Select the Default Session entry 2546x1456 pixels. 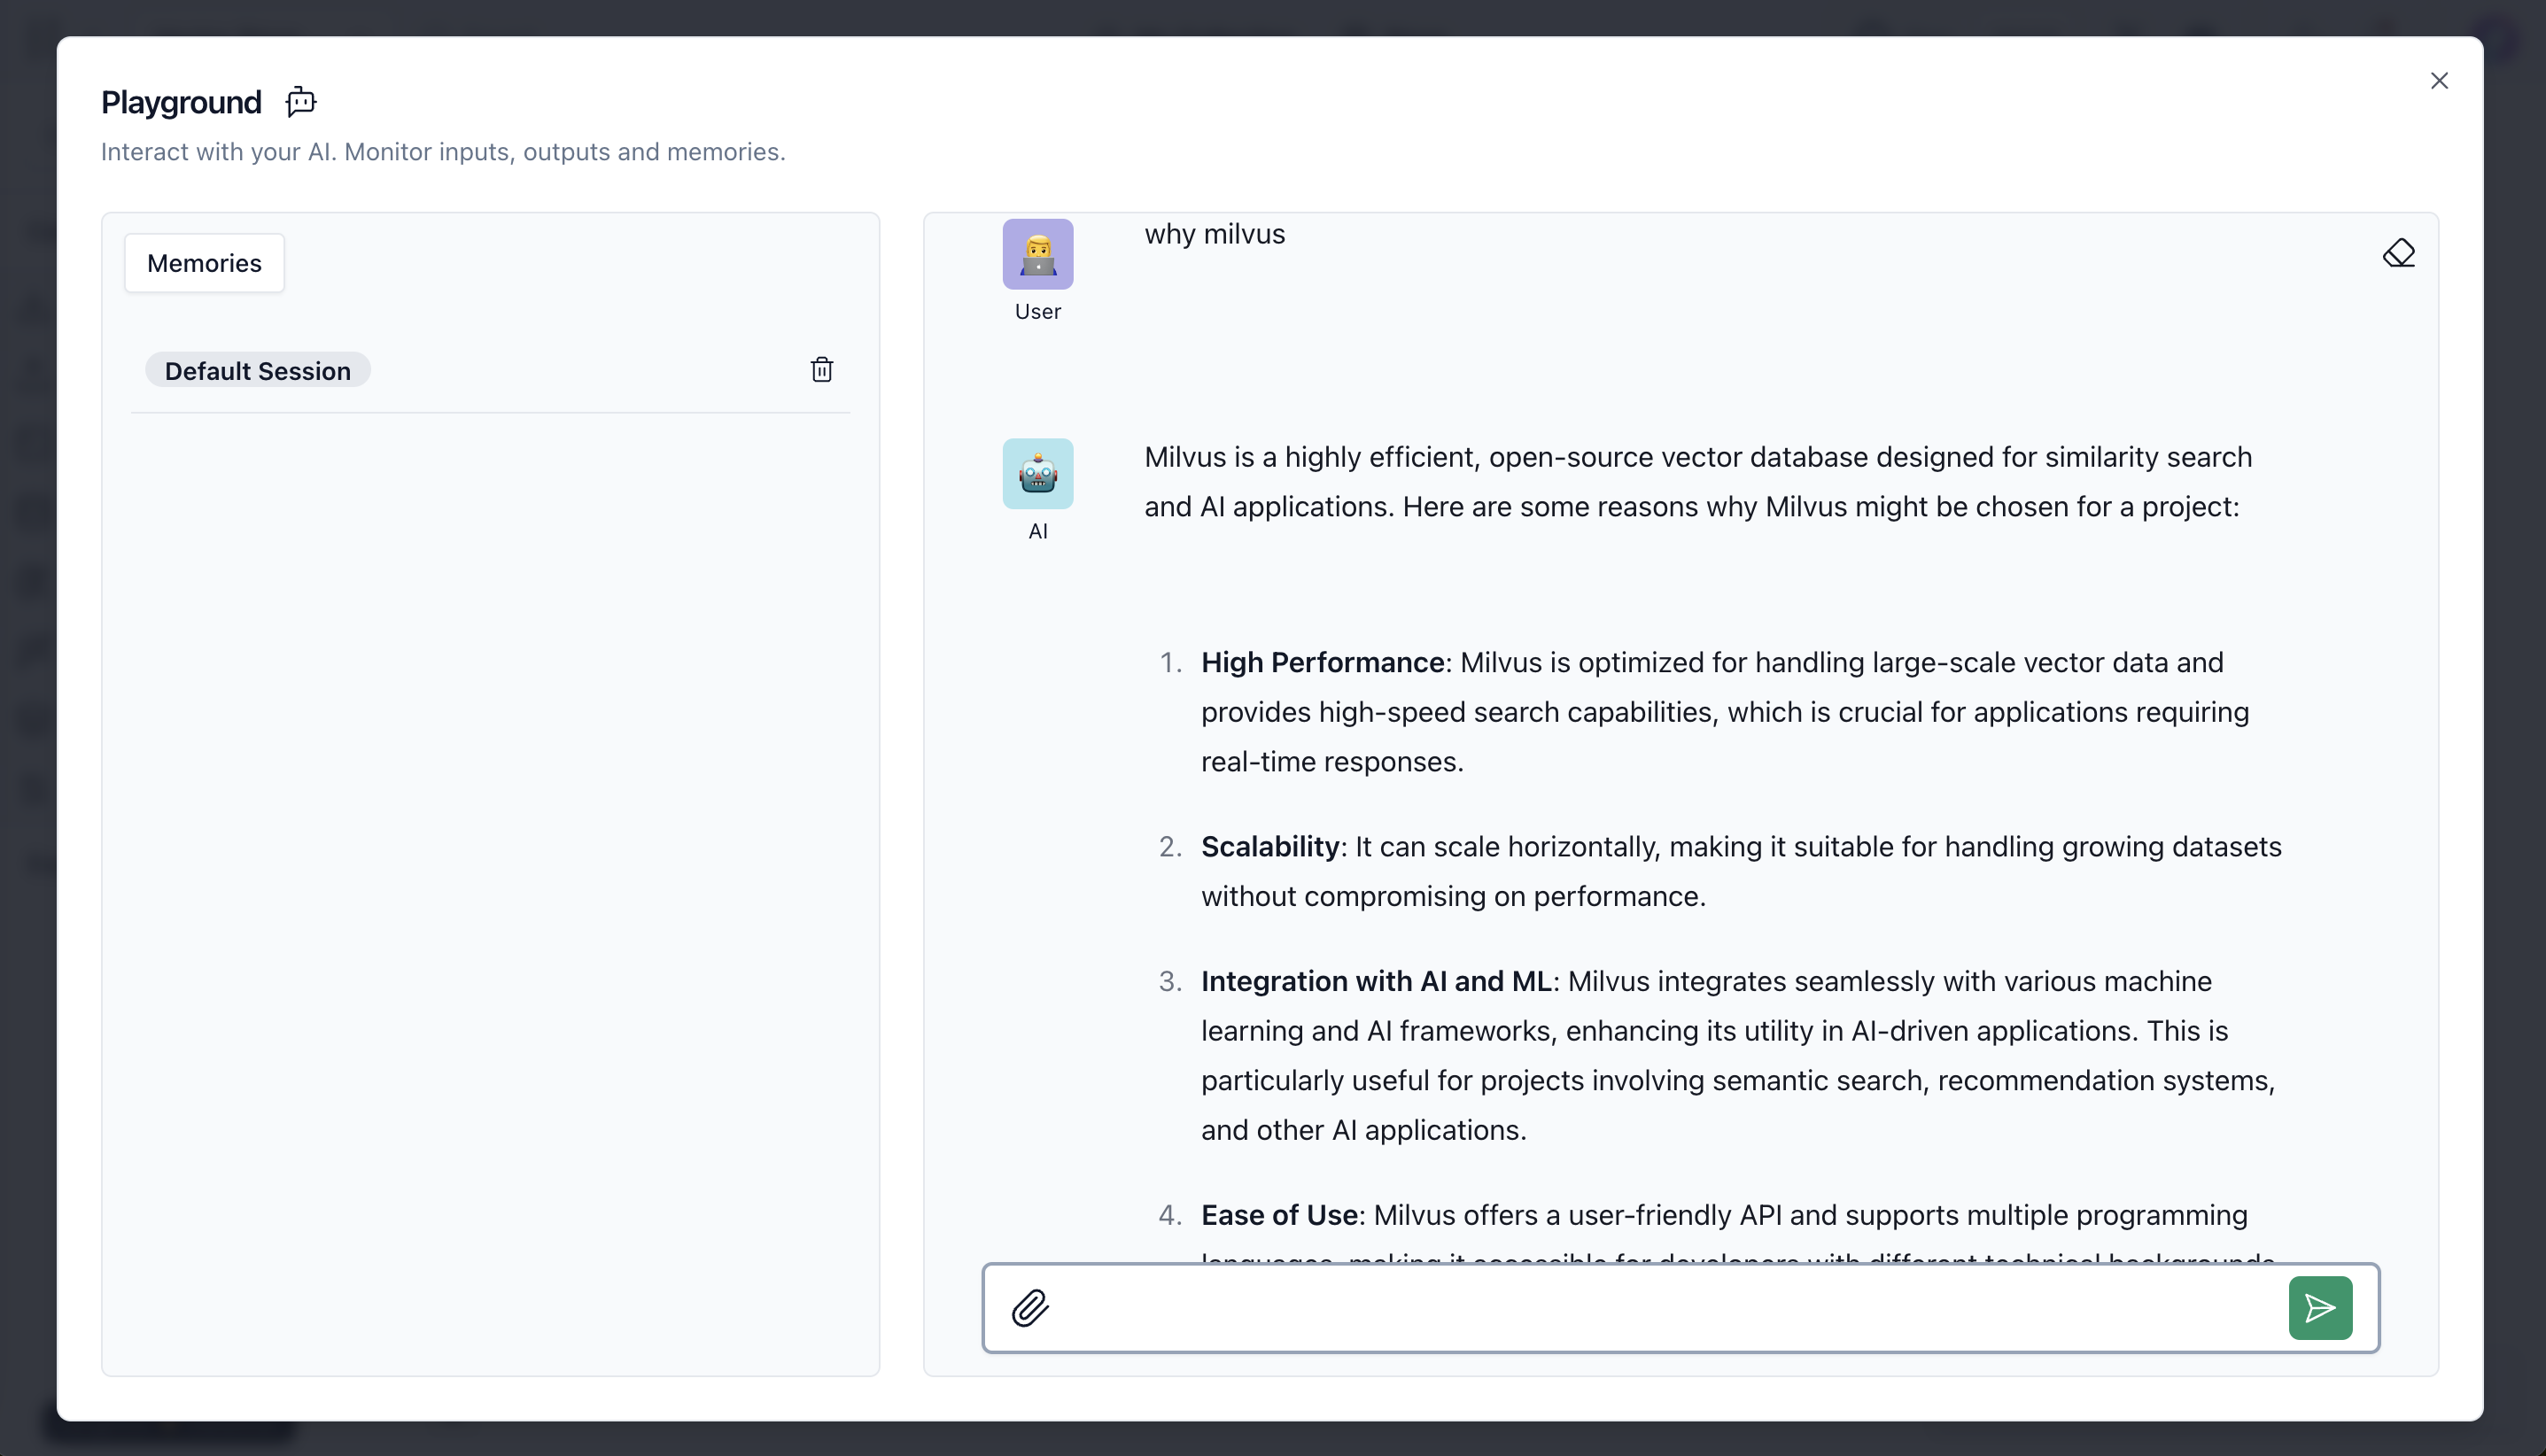pyautogui.click(x=258, y=371)
